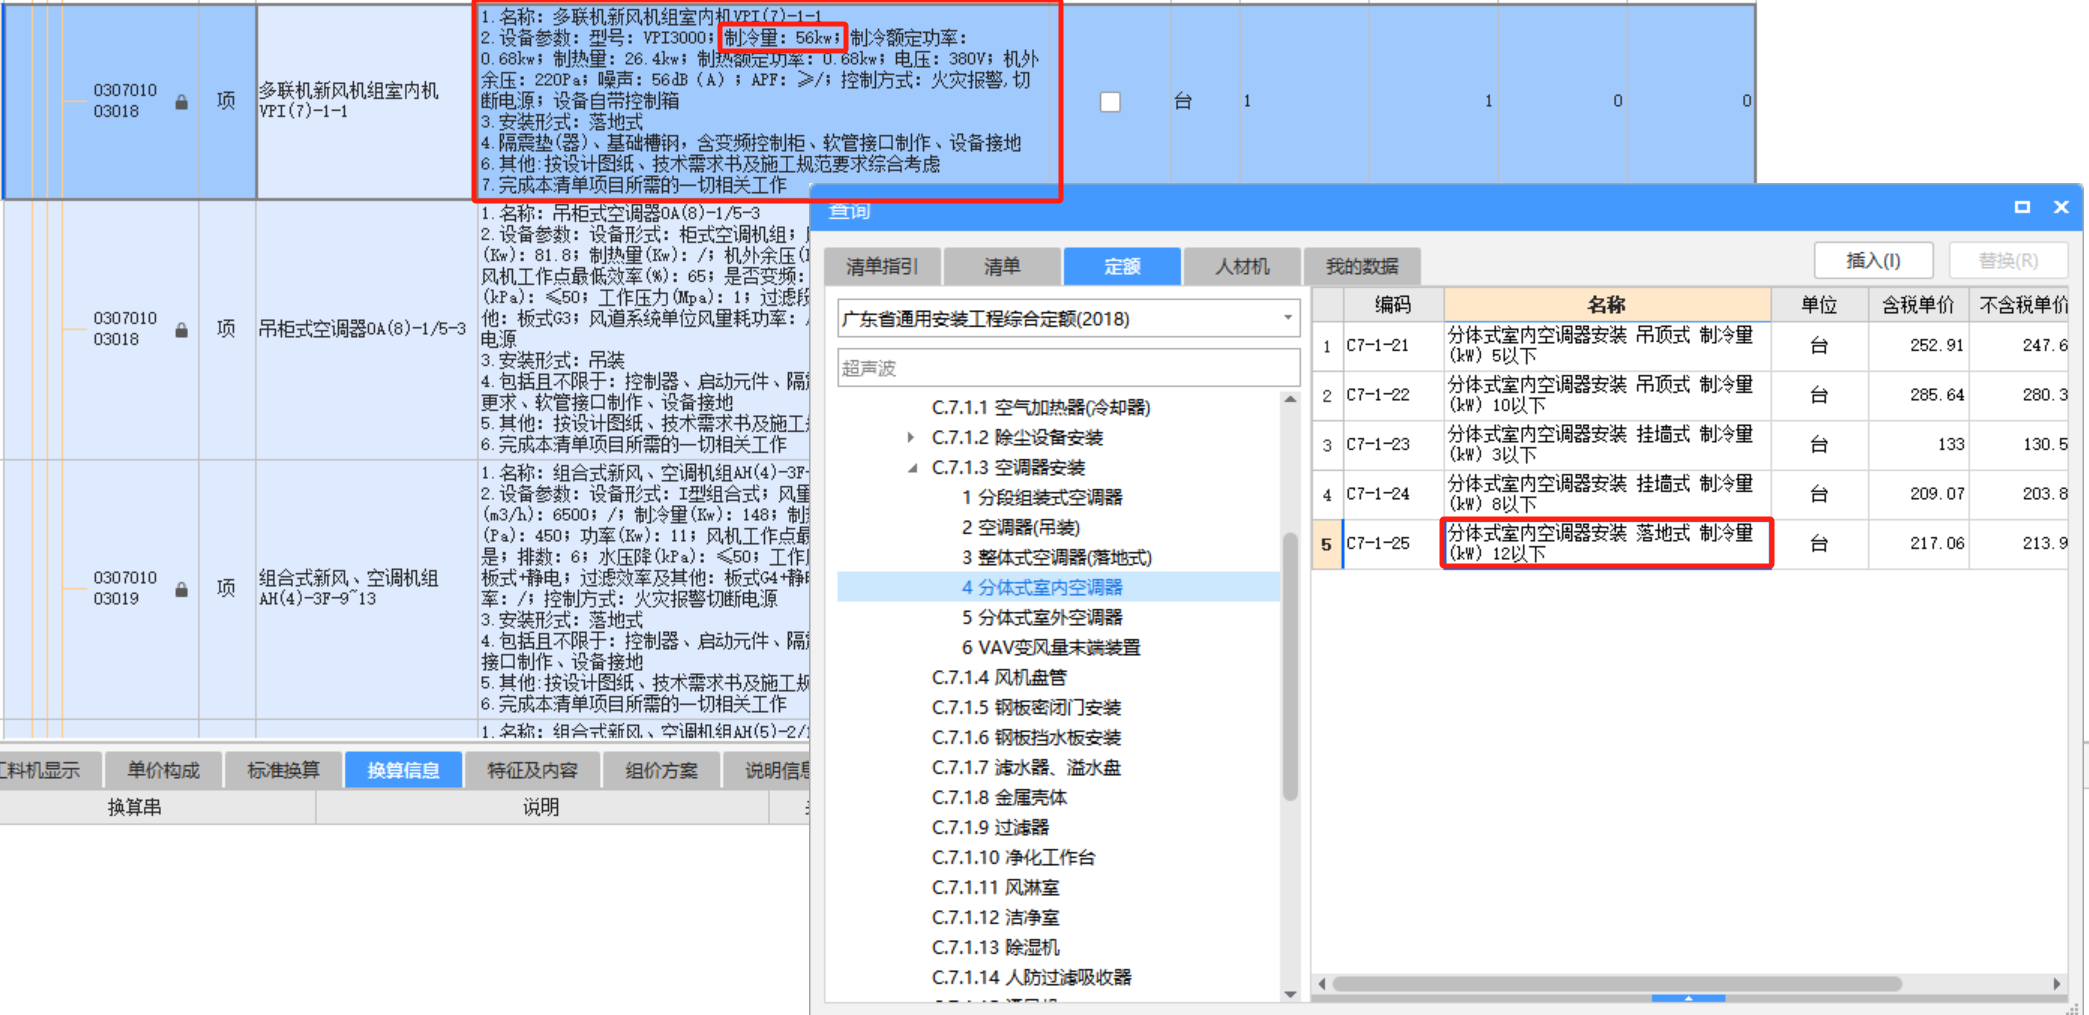The height and width of the screenshot is (1015, 2089).
Task: Open the 我的数据 tab
Action: (1362, 266)
